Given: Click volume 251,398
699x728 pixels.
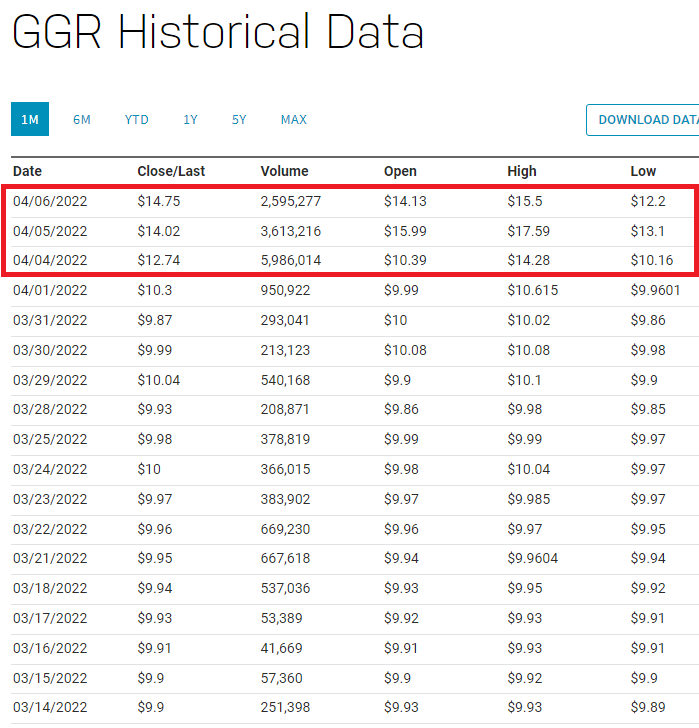Looking at the screenshot, I should tap(285, 707).
